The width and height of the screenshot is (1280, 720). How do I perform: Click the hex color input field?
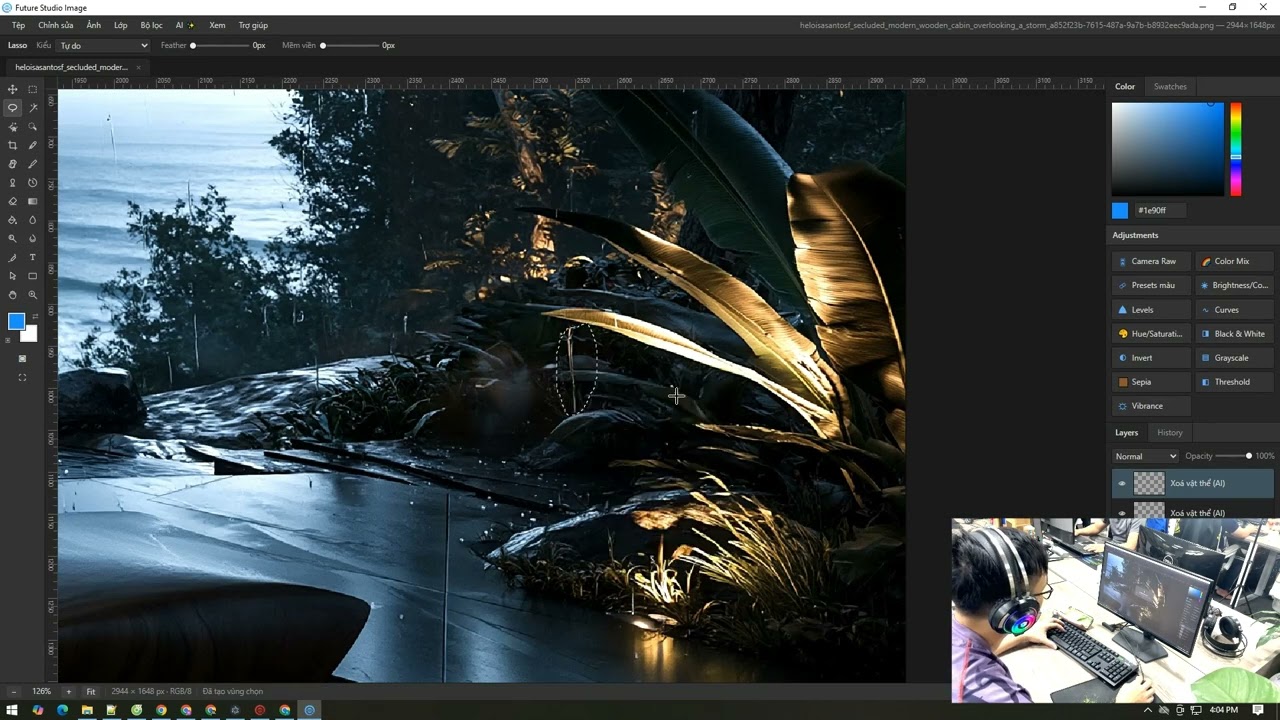(1162, 210)
